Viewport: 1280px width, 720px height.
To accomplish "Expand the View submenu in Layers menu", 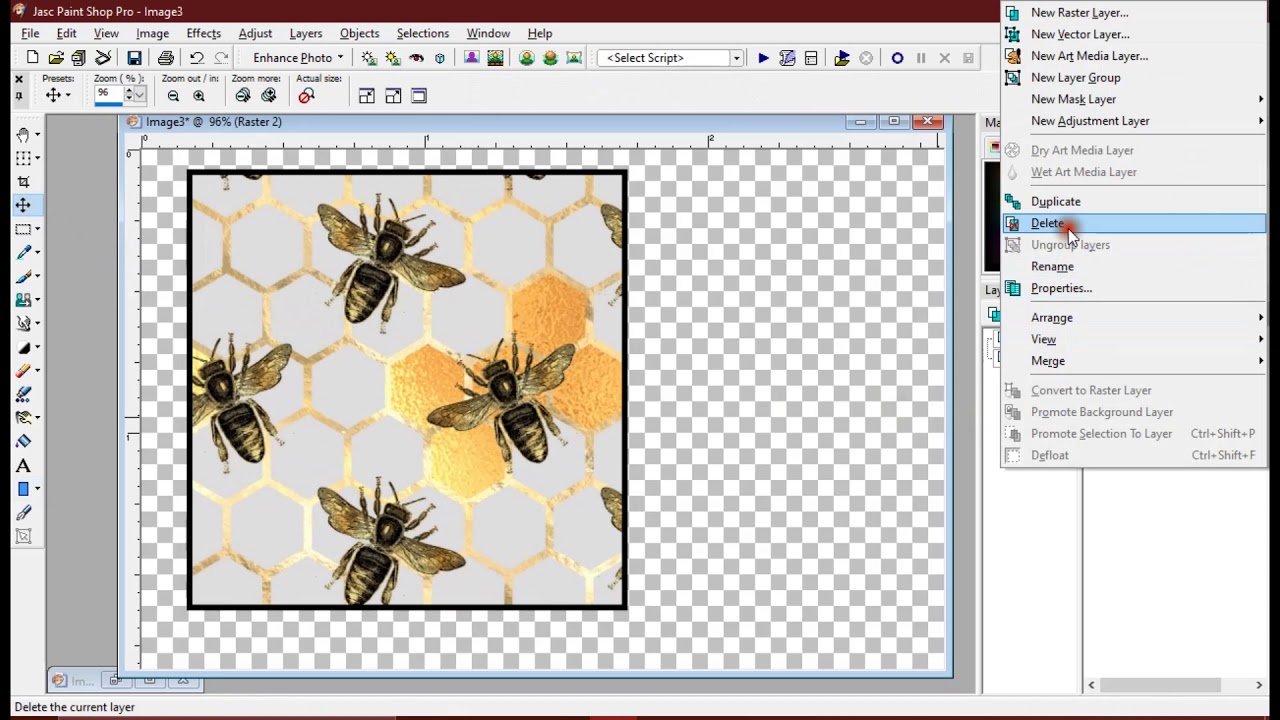I will point(1134,339).
